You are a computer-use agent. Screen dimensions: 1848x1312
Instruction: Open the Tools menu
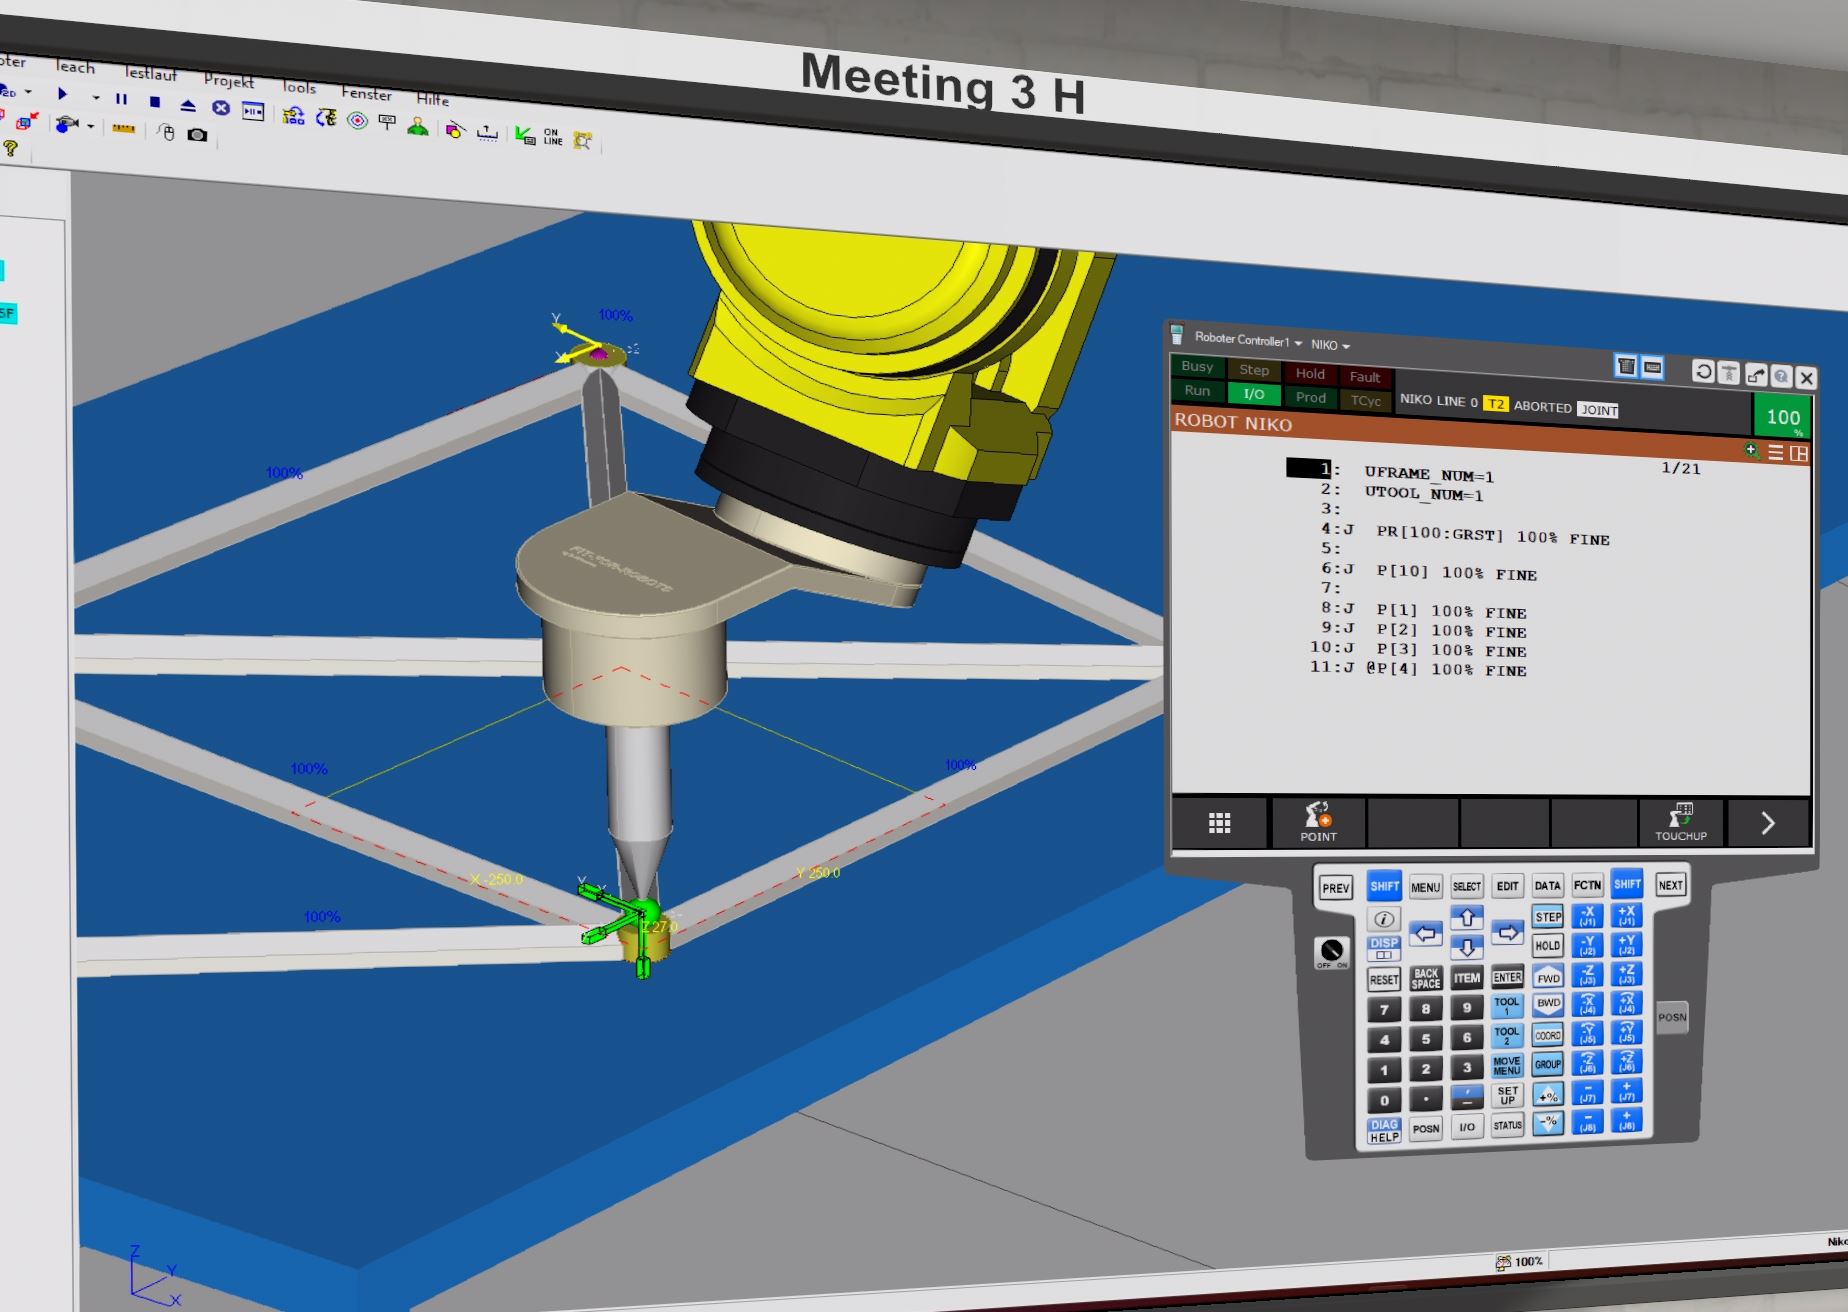(298, 87)
